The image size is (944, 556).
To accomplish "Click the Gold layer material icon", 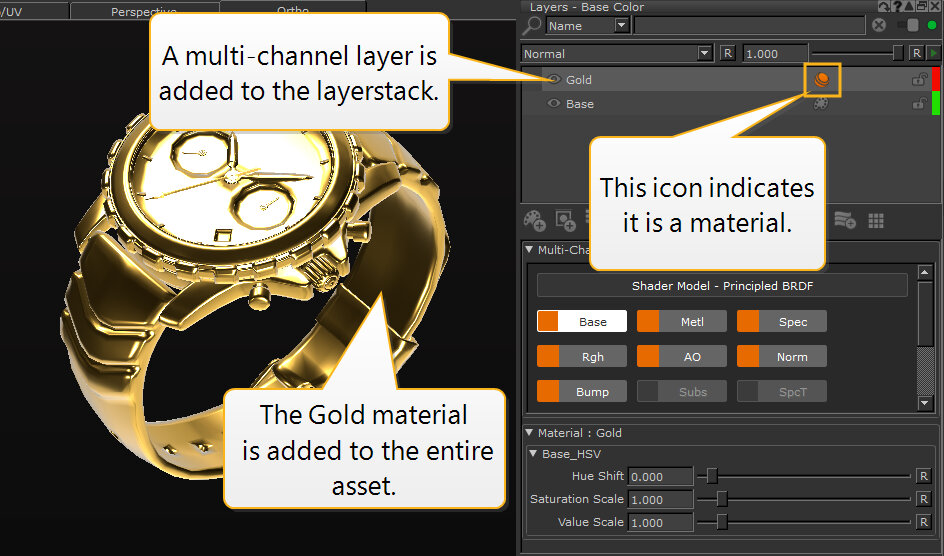I will [821, 80].
